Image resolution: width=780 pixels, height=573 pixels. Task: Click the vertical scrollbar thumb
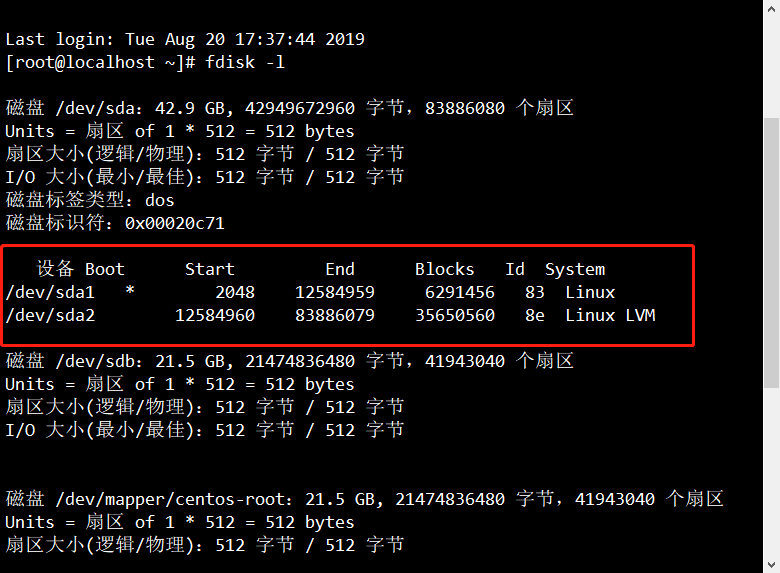point(772,253)
